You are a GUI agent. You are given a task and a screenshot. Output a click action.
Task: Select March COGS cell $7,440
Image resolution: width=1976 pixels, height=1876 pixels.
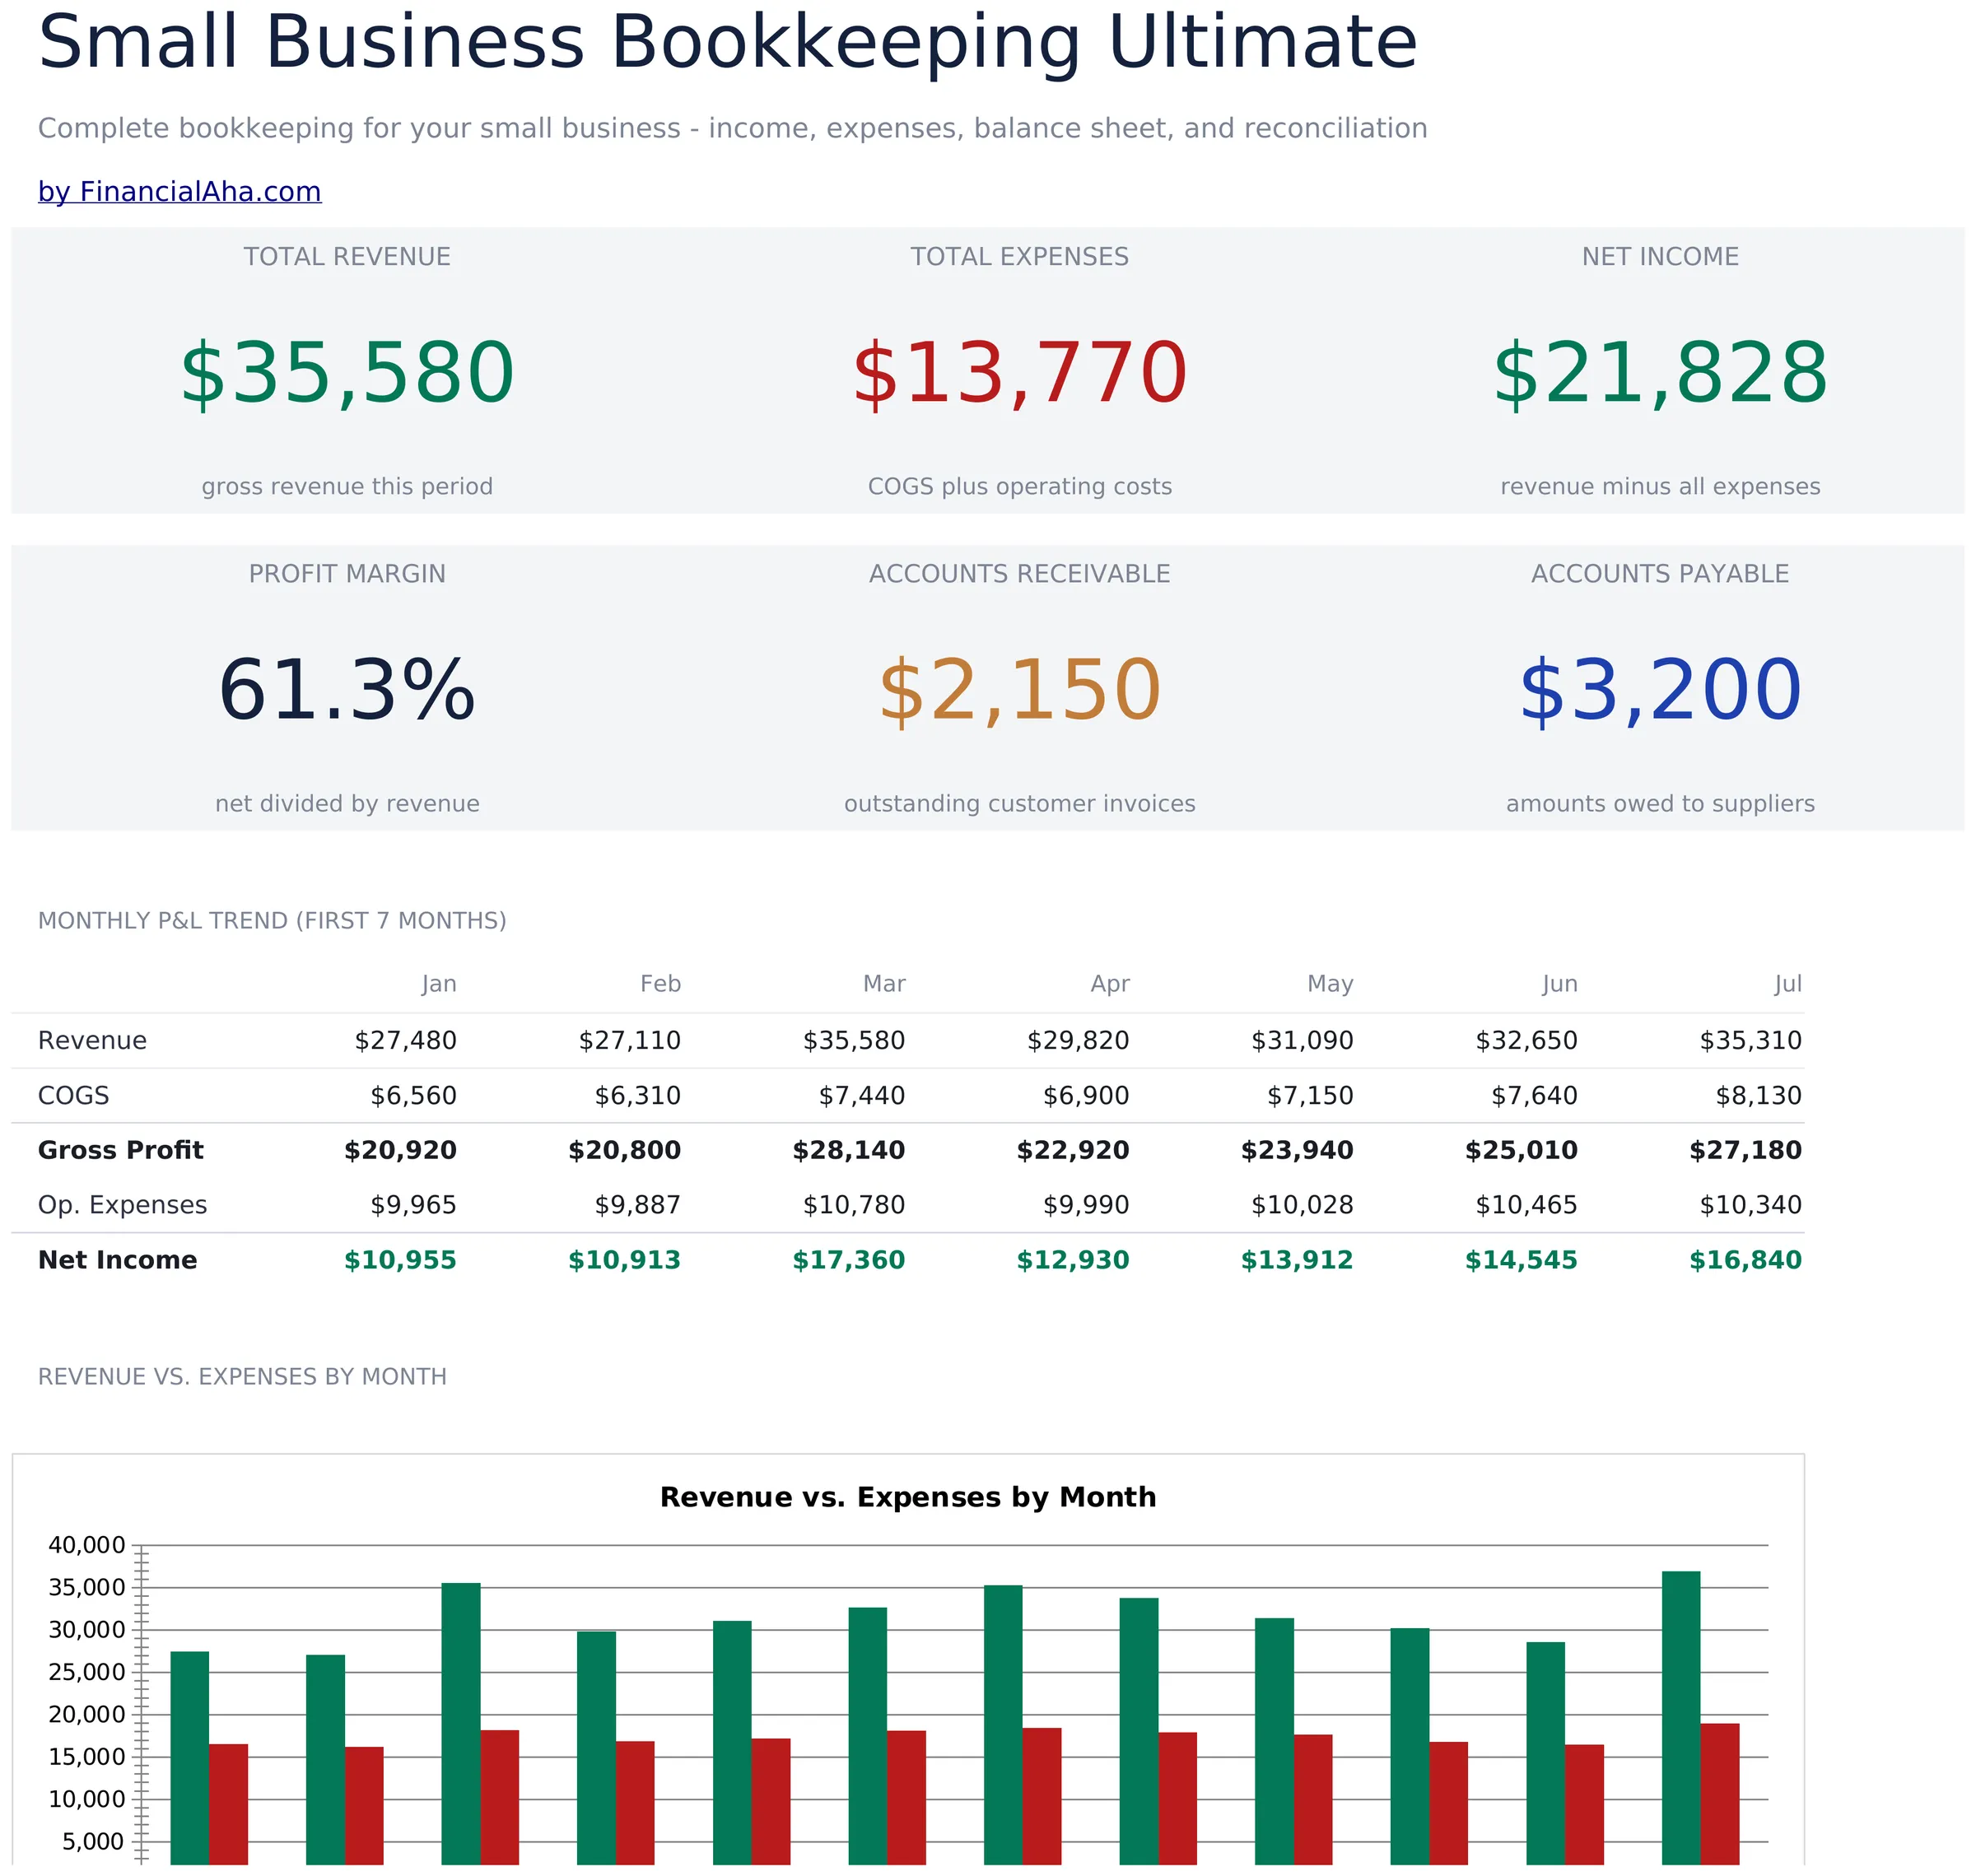[x=861, y=1096]
